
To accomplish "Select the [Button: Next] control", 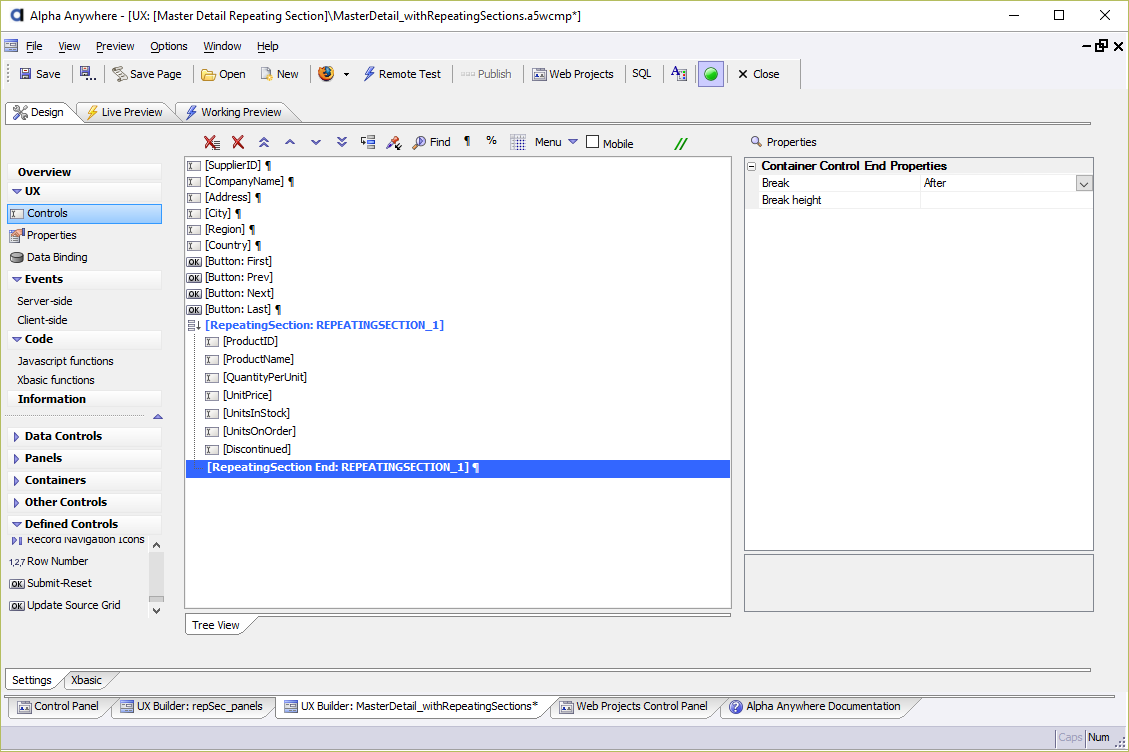I will [x=239, y=293].
